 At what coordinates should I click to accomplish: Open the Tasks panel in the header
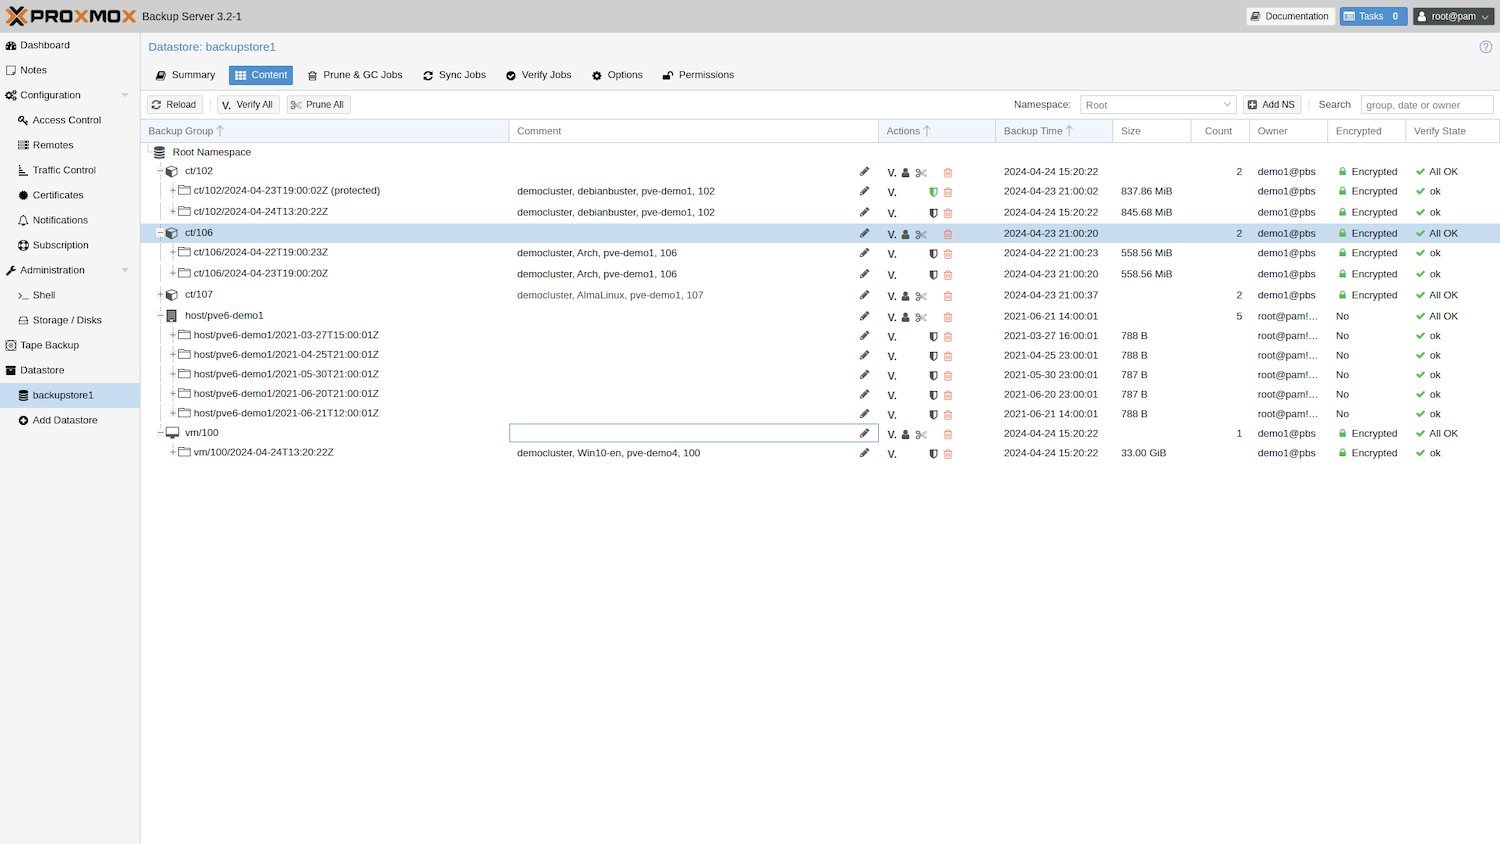(x=1372, y=16)
